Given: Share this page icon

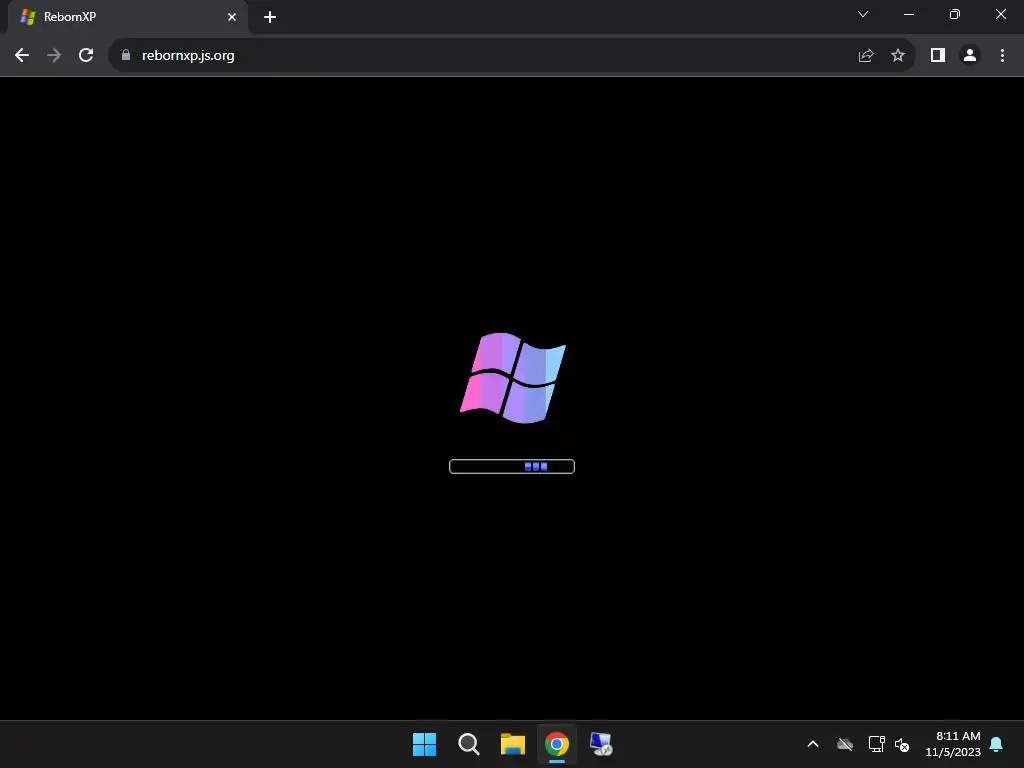Looking at the screenshot, I should [x=866, y=56].
